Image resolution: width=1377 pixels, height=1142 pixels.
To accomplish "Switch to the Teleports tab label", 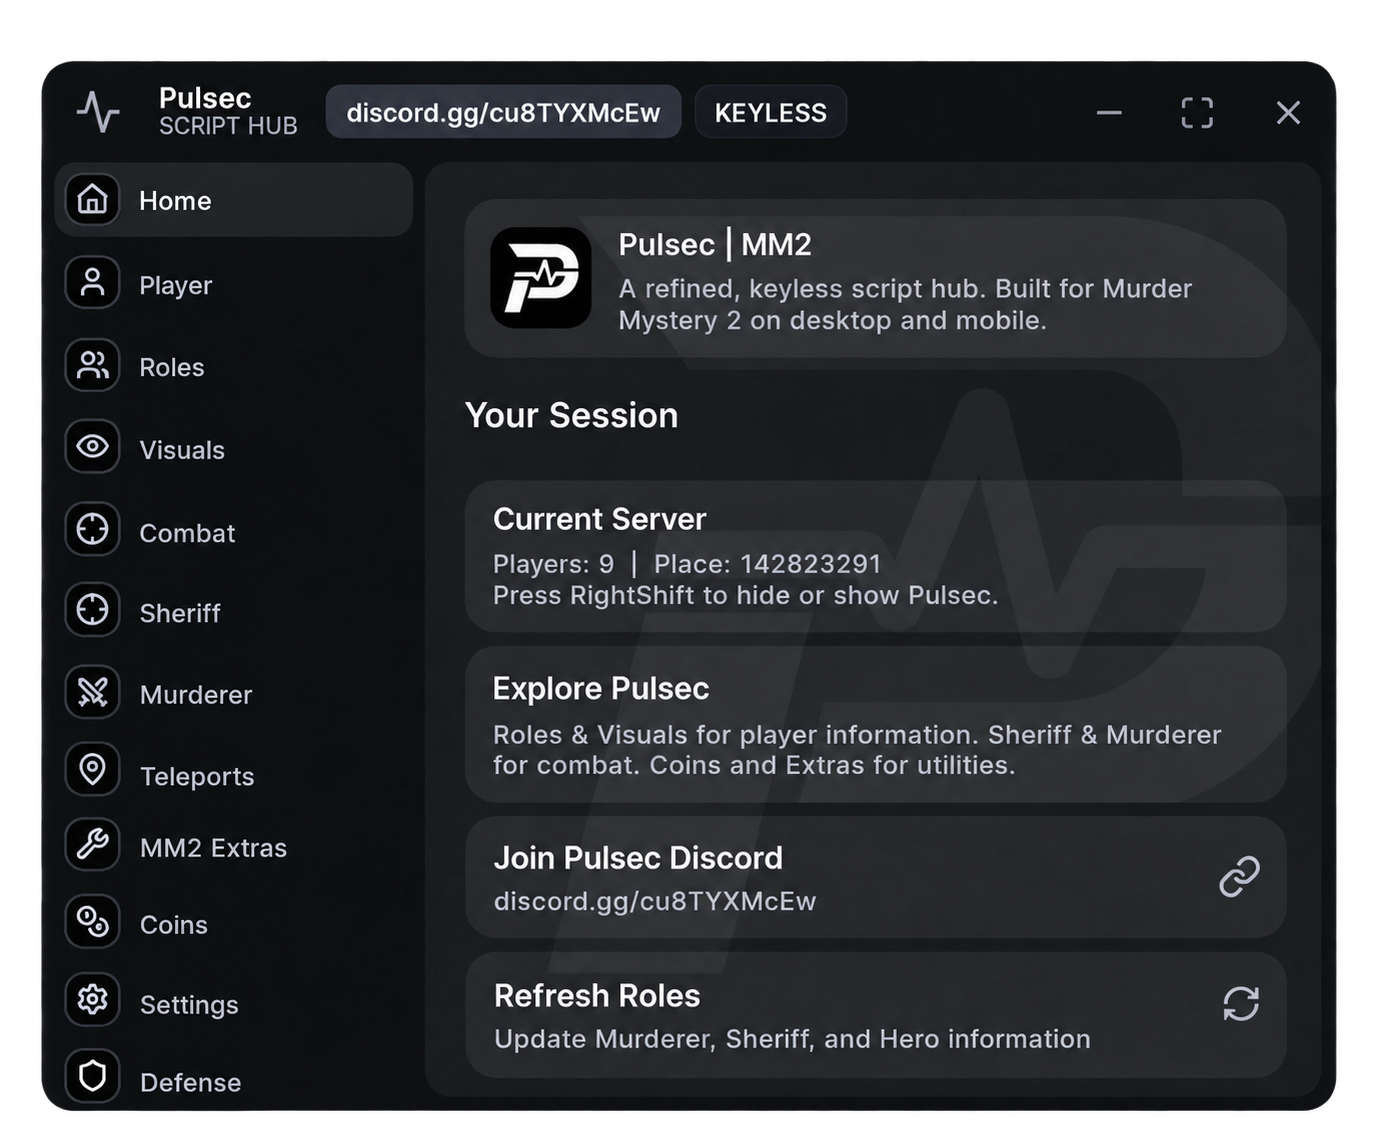I will point(197,777).
